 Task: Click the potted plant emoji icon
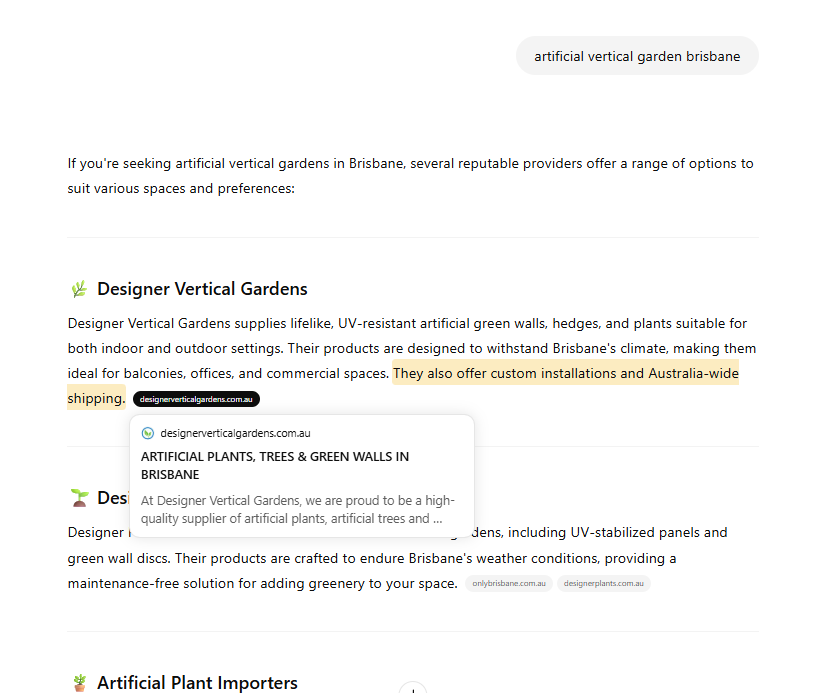[x=79, y=683]
